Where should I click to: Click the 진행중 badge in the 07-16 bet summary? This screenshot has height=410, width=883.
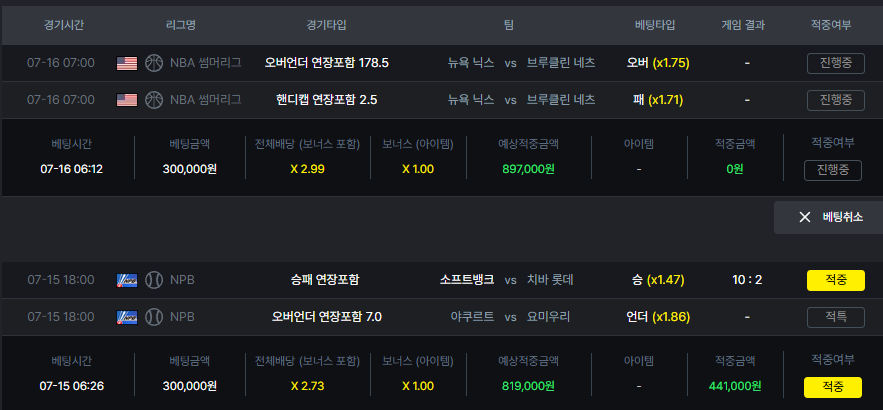(x=832, y=170)
